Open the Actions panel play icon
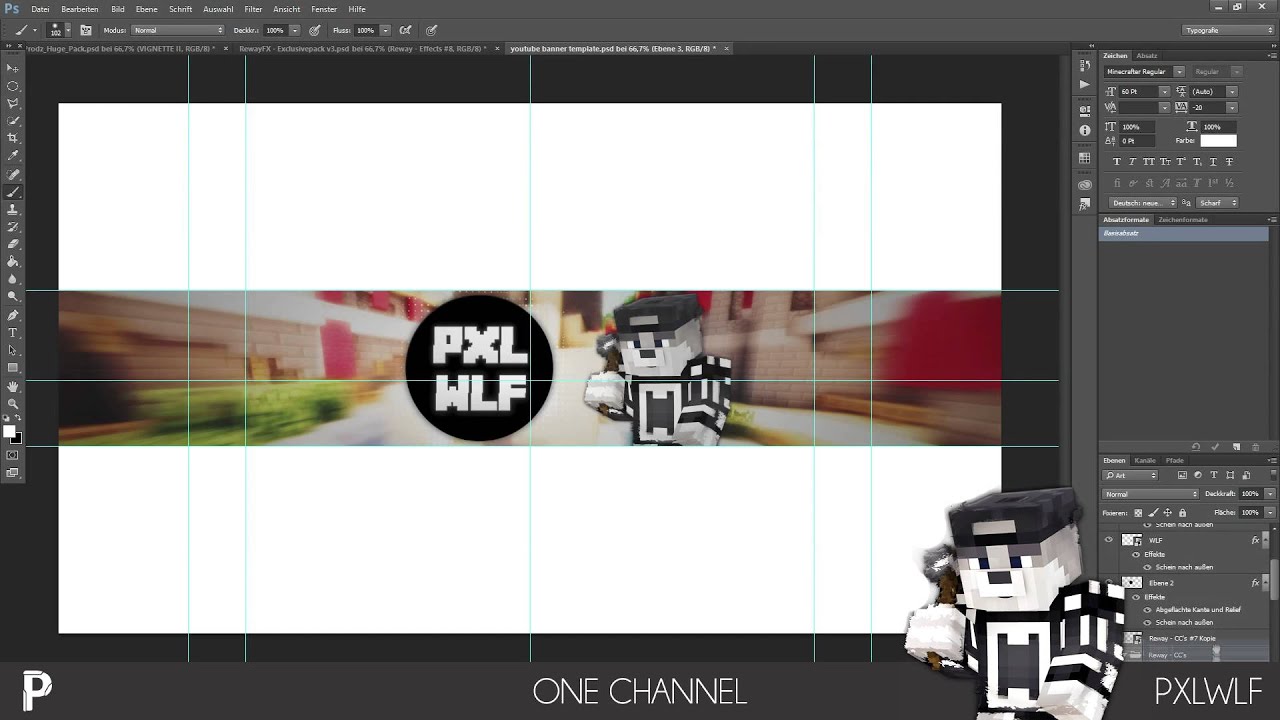The image size is (1280, 720). (x=1085, y=84)
